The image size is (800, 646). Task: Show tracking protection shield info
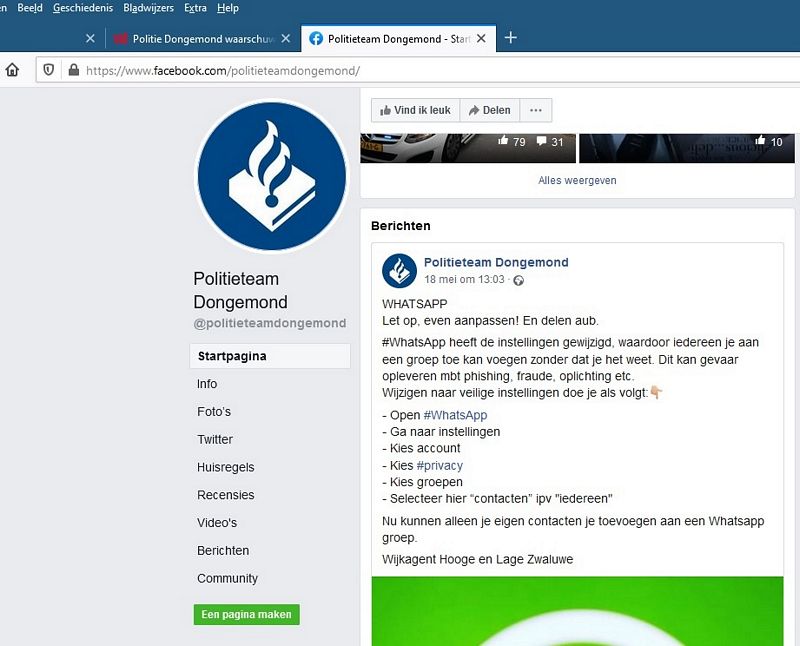pos(48,70)
